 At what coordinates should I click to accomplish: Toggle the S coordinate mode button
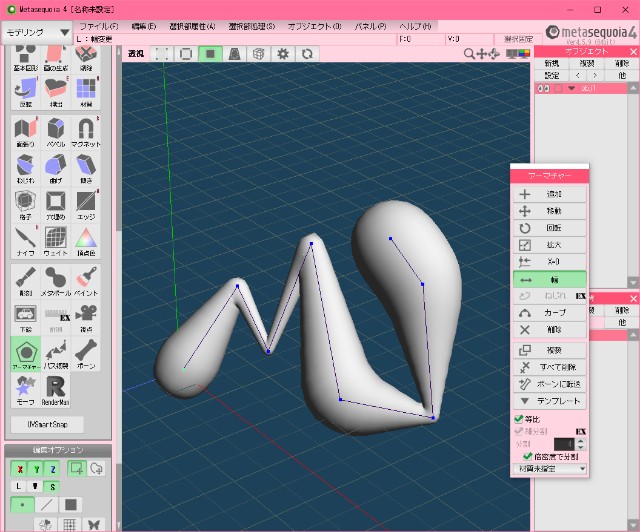[52, 486]
